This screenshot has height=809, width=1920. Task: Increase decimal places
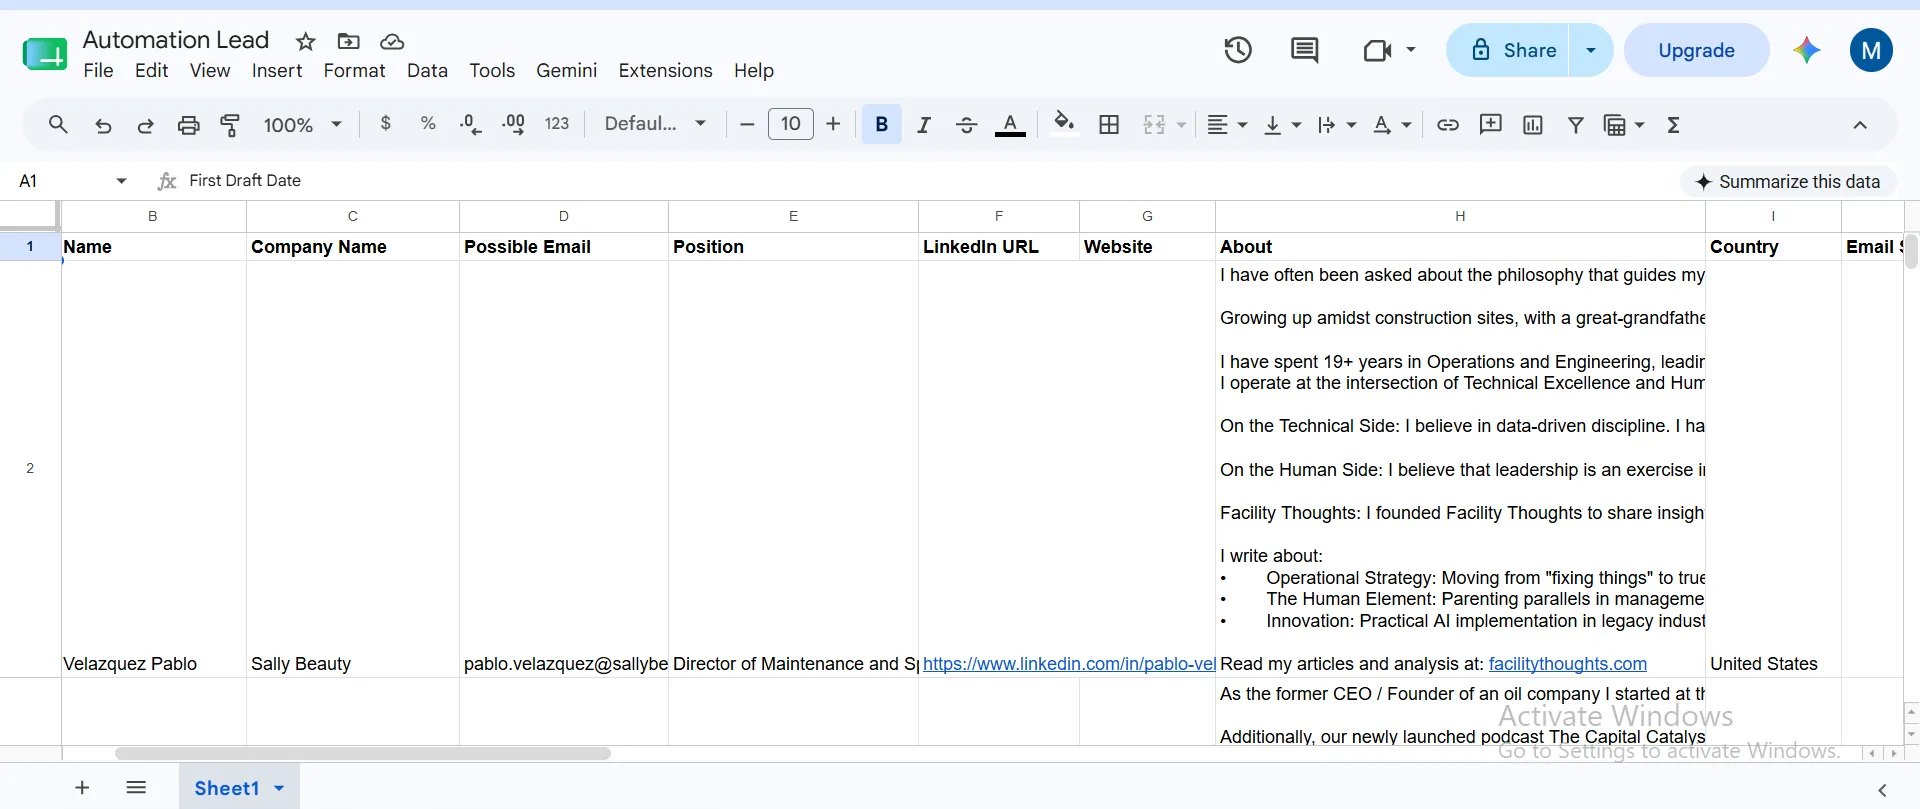(x=513, y=124)
